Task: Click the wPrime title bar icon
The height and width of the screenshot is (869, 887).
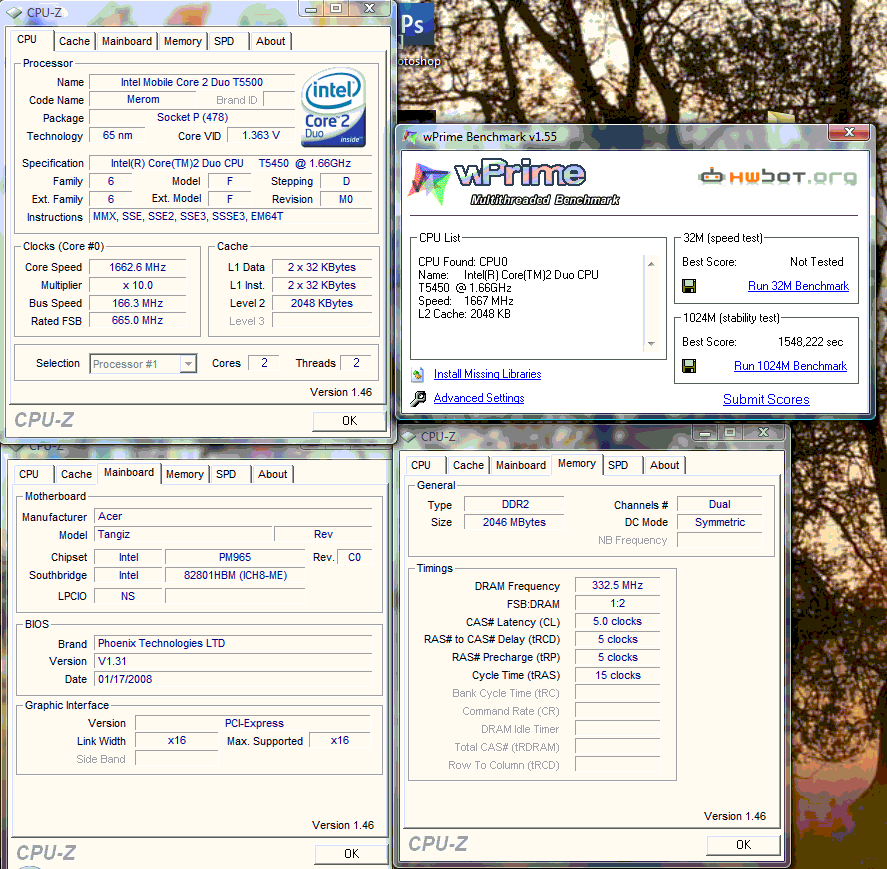Action: (410, 136)
